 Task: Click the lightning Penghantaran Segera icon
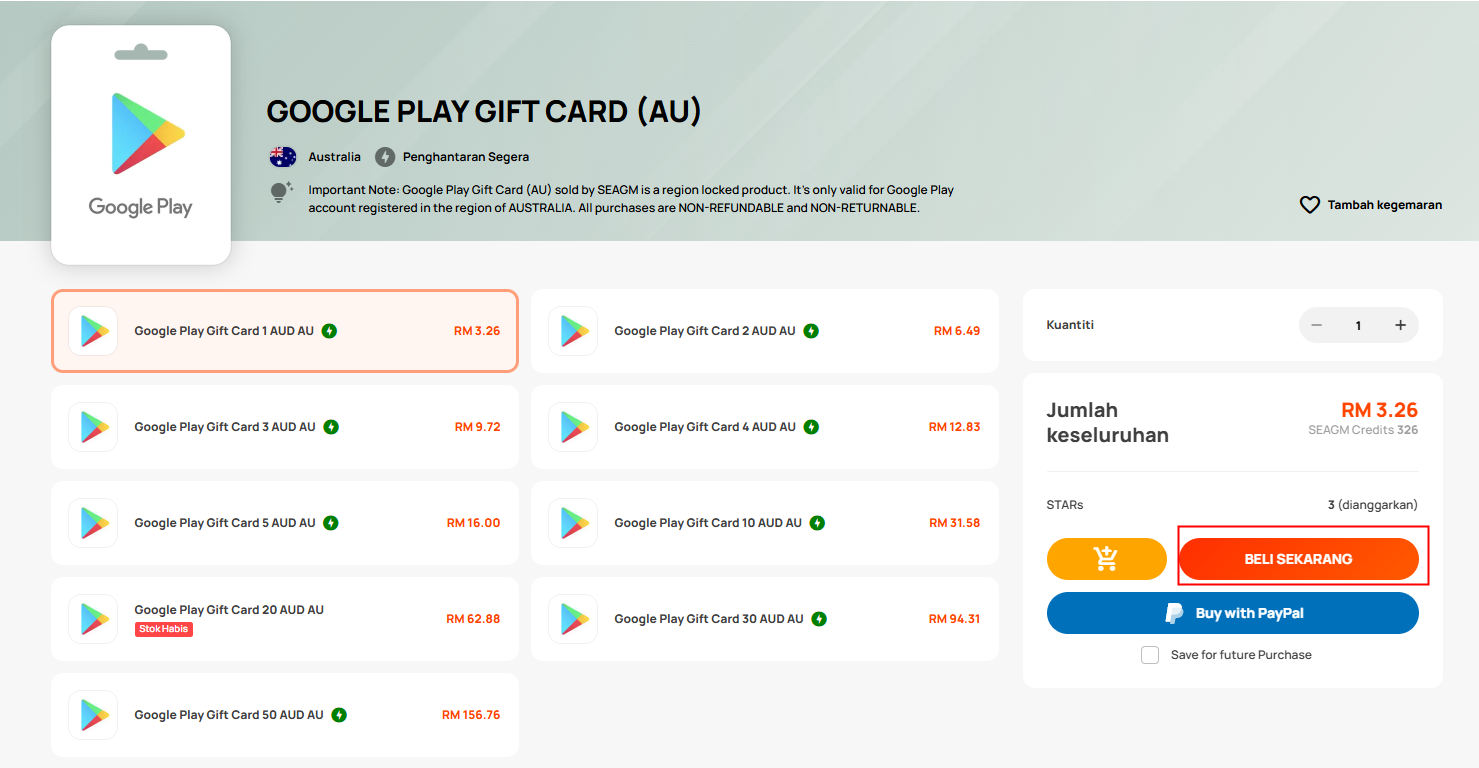click(385, 157)
